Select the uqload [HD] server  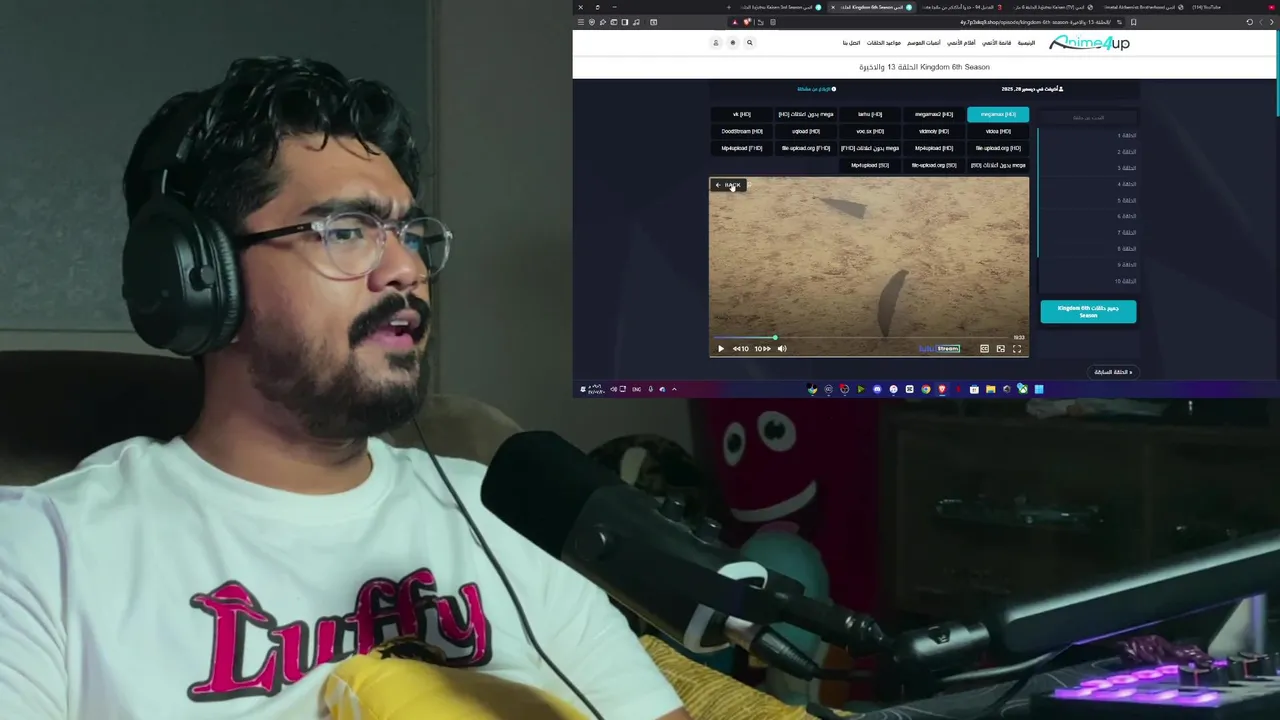click(806, 131)
